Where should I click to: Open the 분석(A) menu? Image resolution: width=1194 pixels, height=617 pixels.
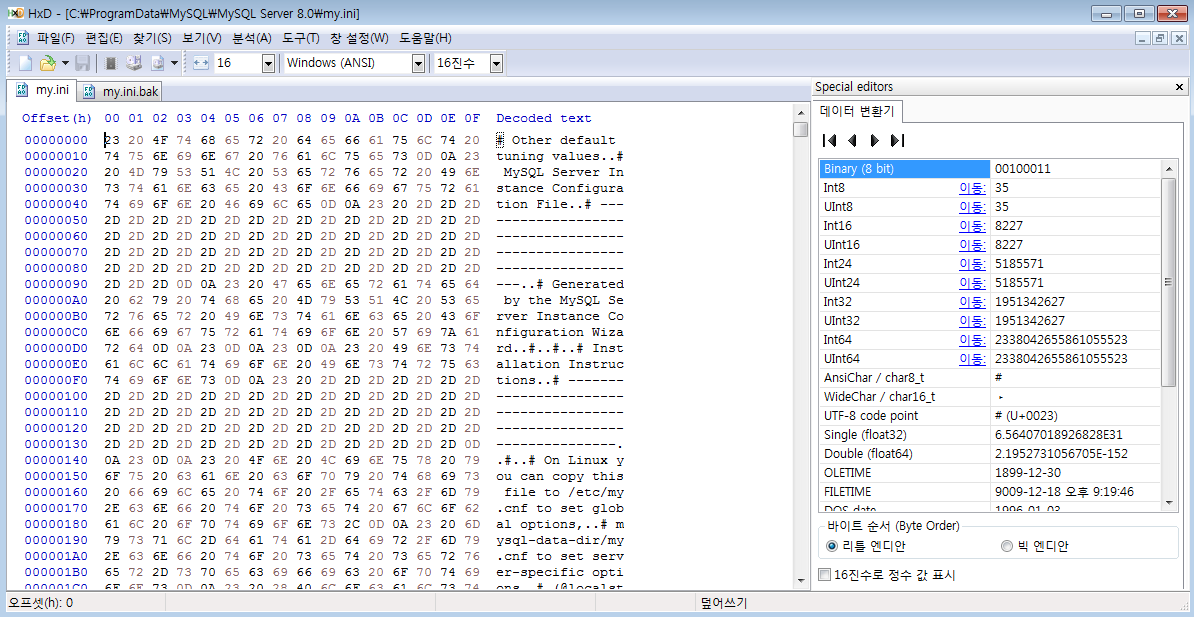coord(251,38)
